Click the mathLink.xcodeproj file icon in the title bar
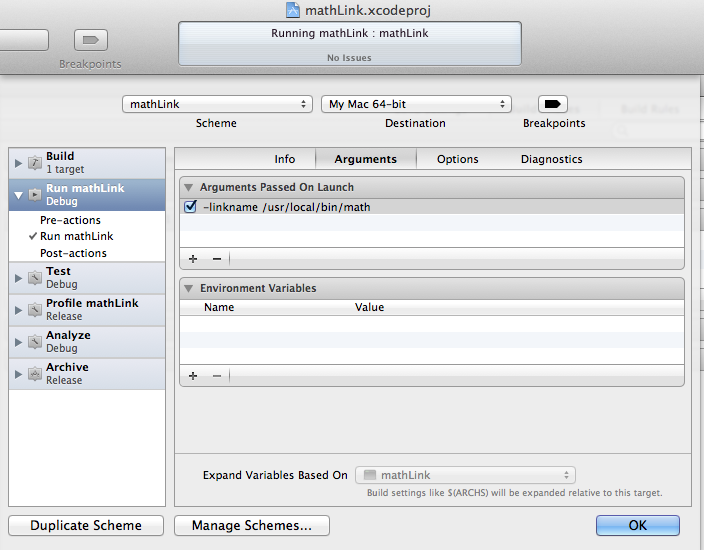The image size is (704, 550). [293, 10]
